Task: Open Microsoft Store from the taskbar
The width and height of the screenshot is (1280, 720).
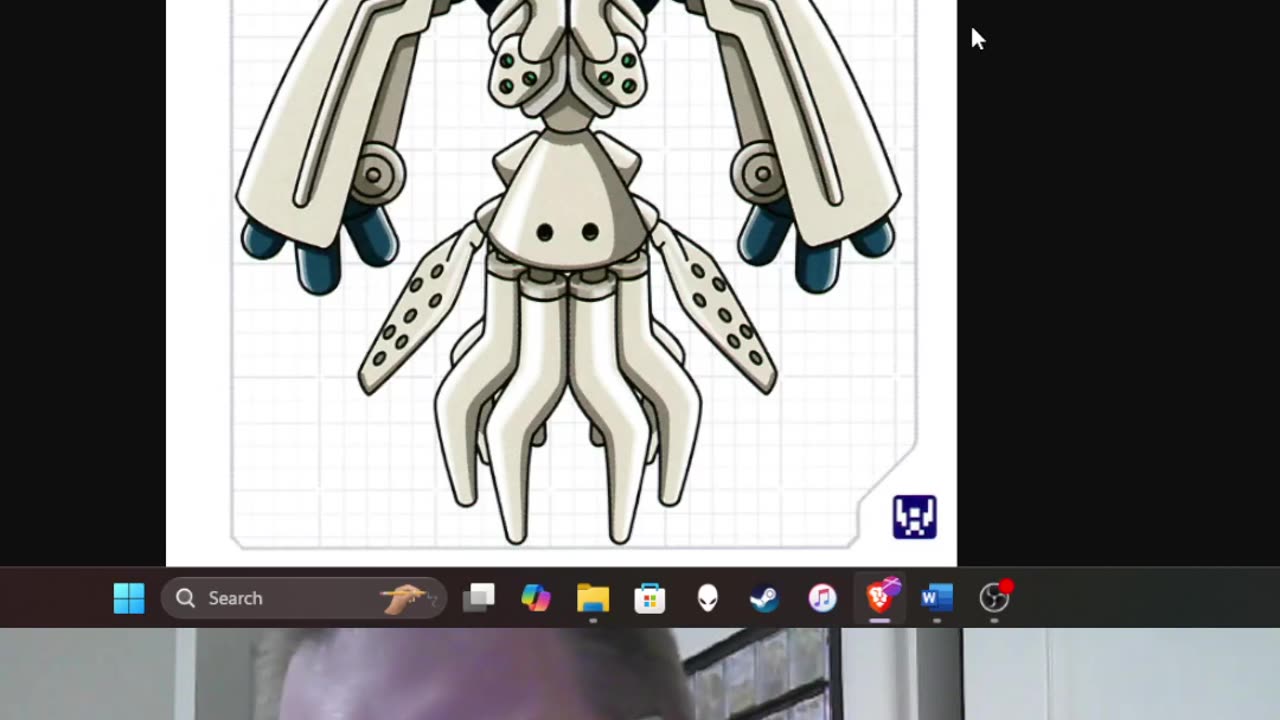Action: pyautogui.click(x=650, y=598)
